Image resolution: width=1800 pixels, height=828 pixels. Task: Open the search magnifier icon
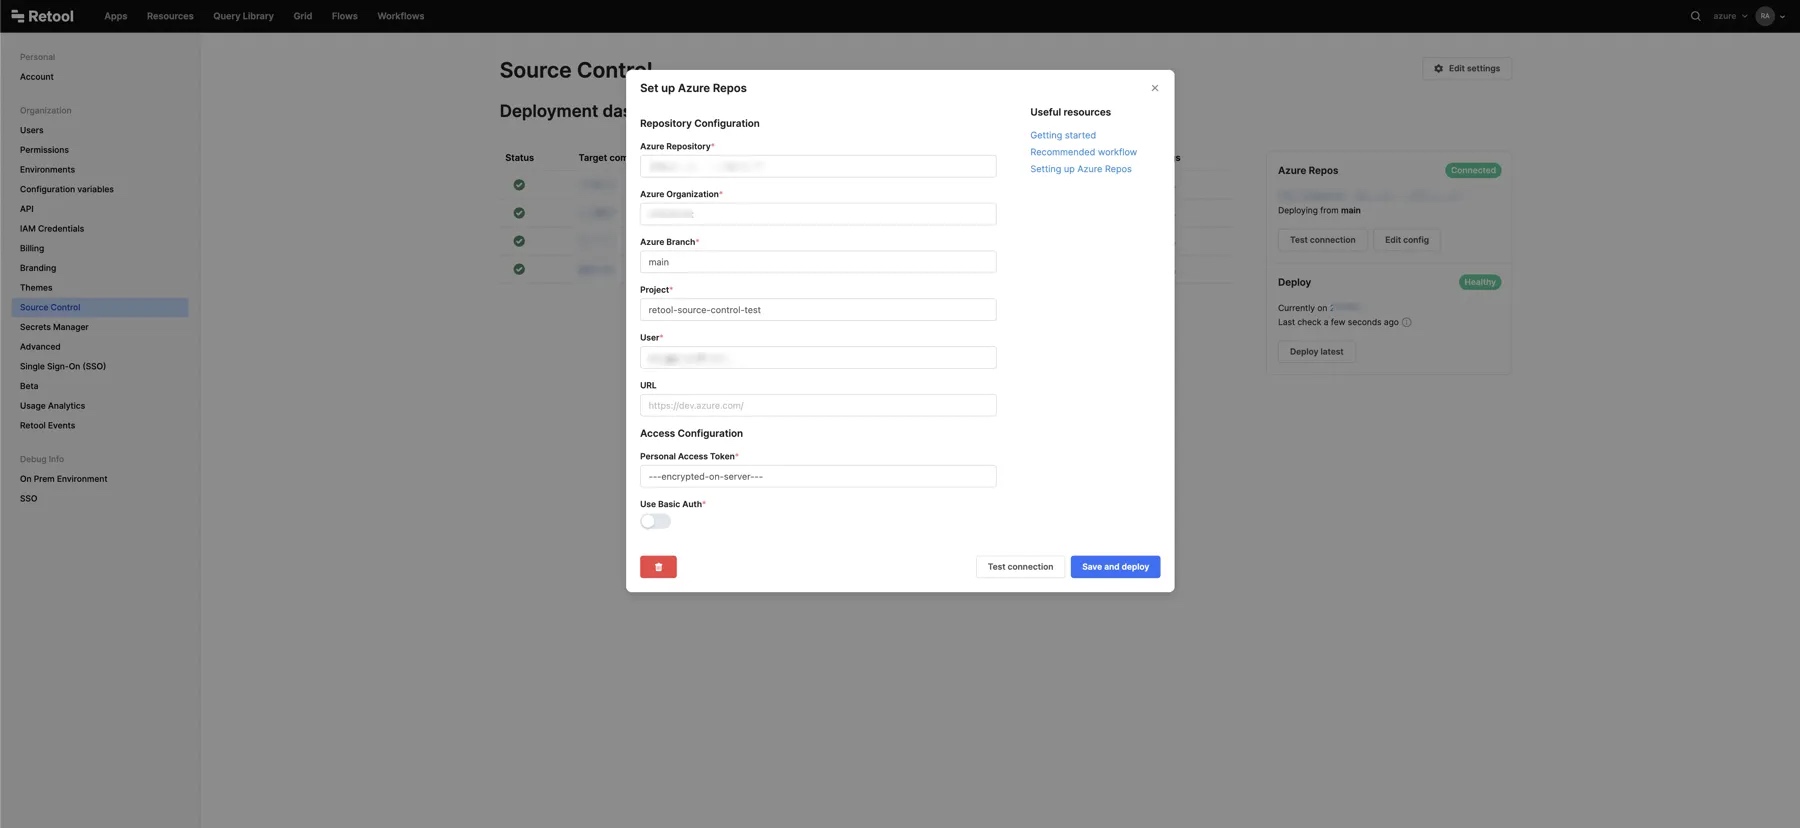[1695, 16]
